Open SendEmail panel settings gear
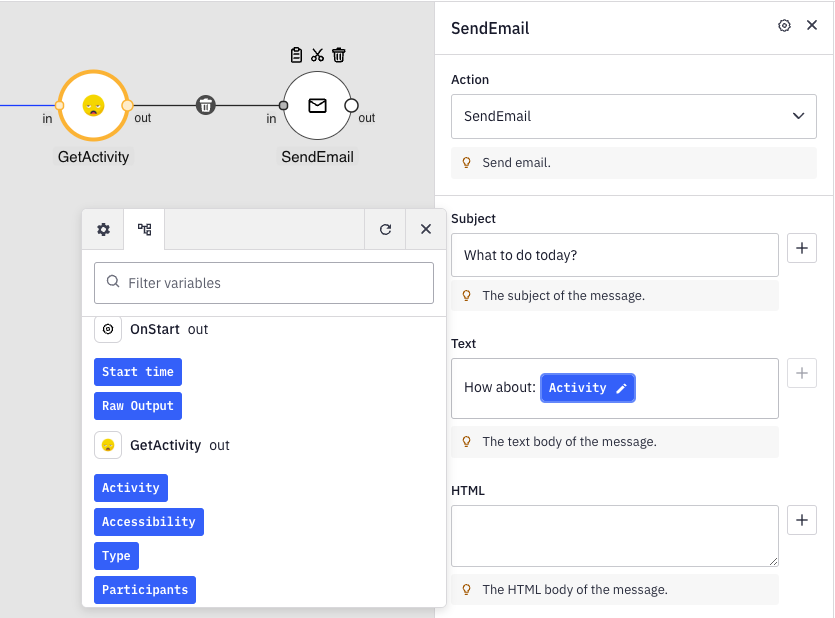Image resolution: width=835 pixels, height=618 pixels. pyautogui.click(x=784, y=26)
